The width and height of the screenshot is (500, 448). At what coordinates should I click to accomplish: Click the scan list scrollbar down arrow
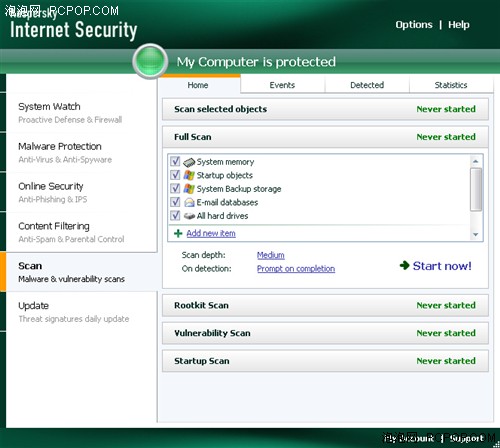[x=476, y=235]
